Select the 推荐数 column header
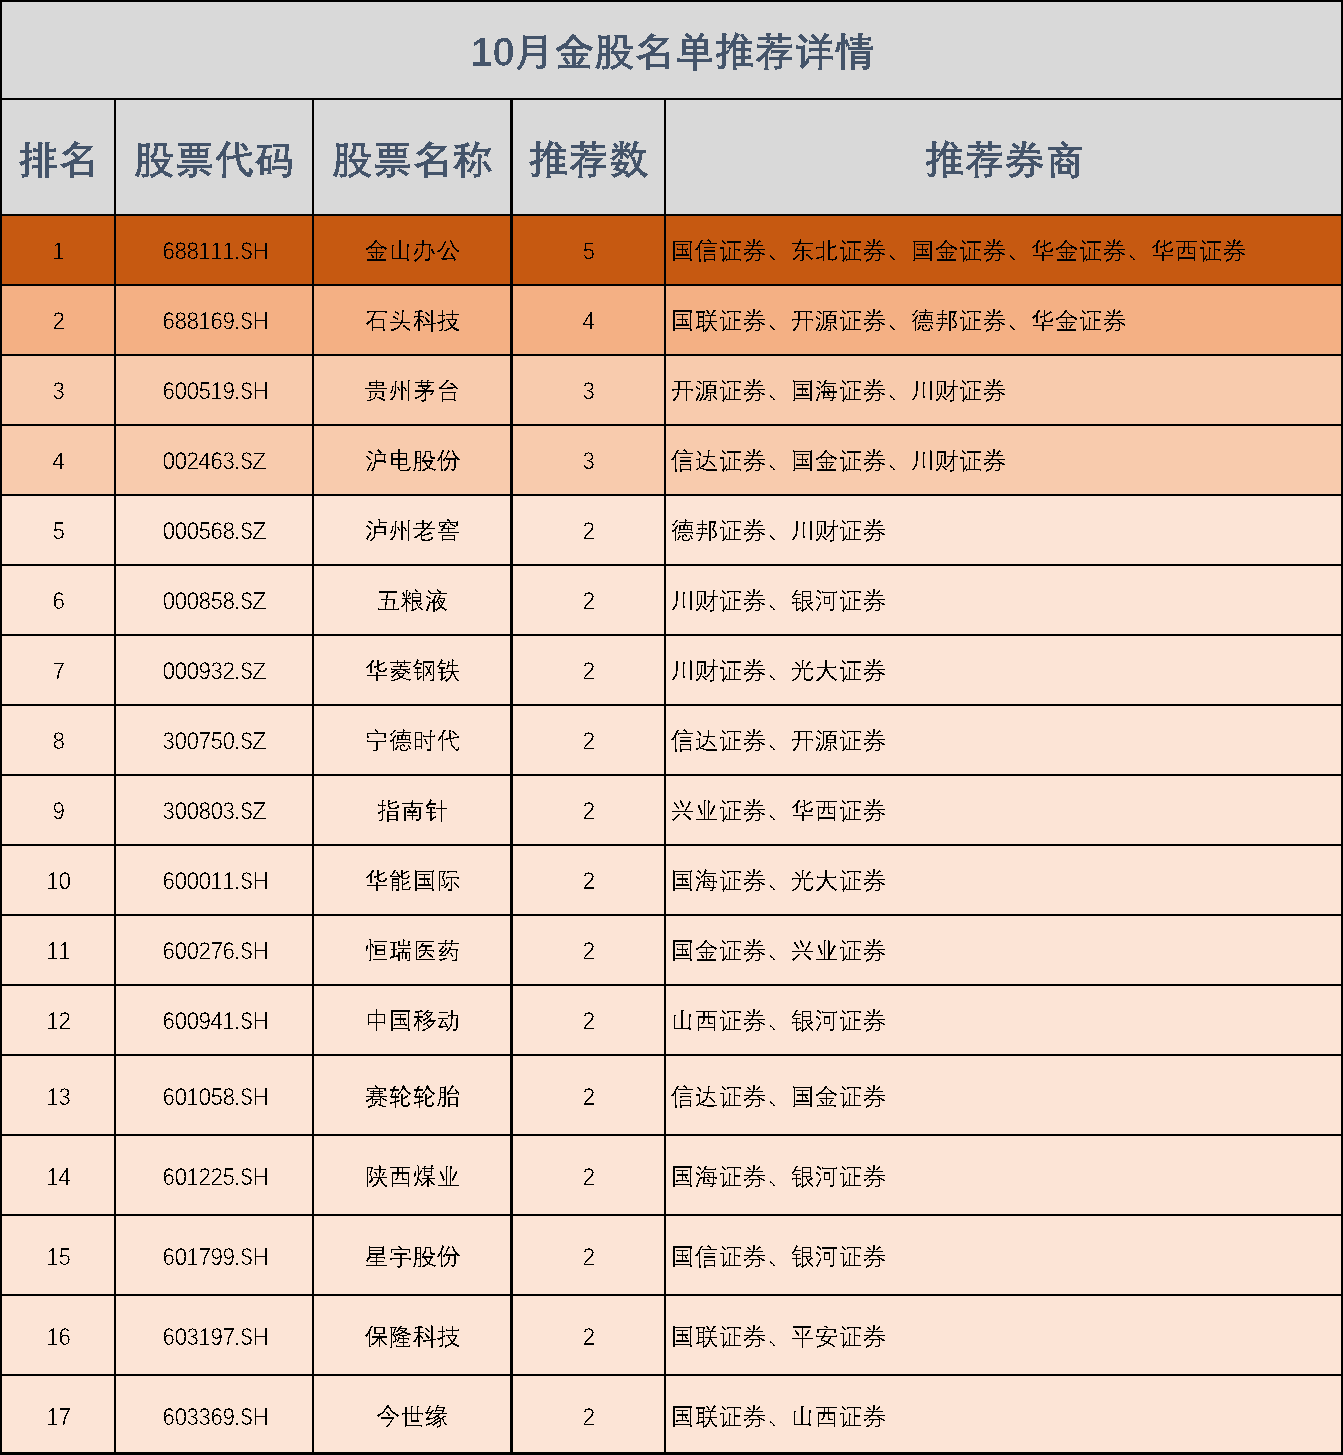Viewport: 1343px width, 1455px height. click(588, 159)
